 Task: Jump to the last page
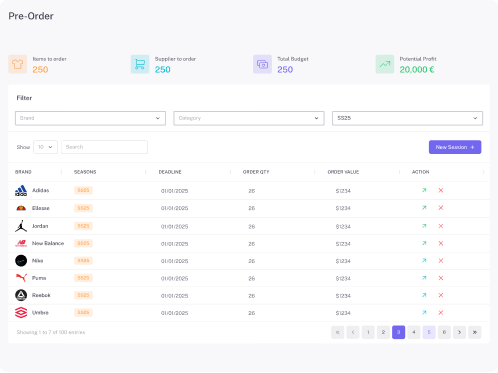(x=475, y=332)
